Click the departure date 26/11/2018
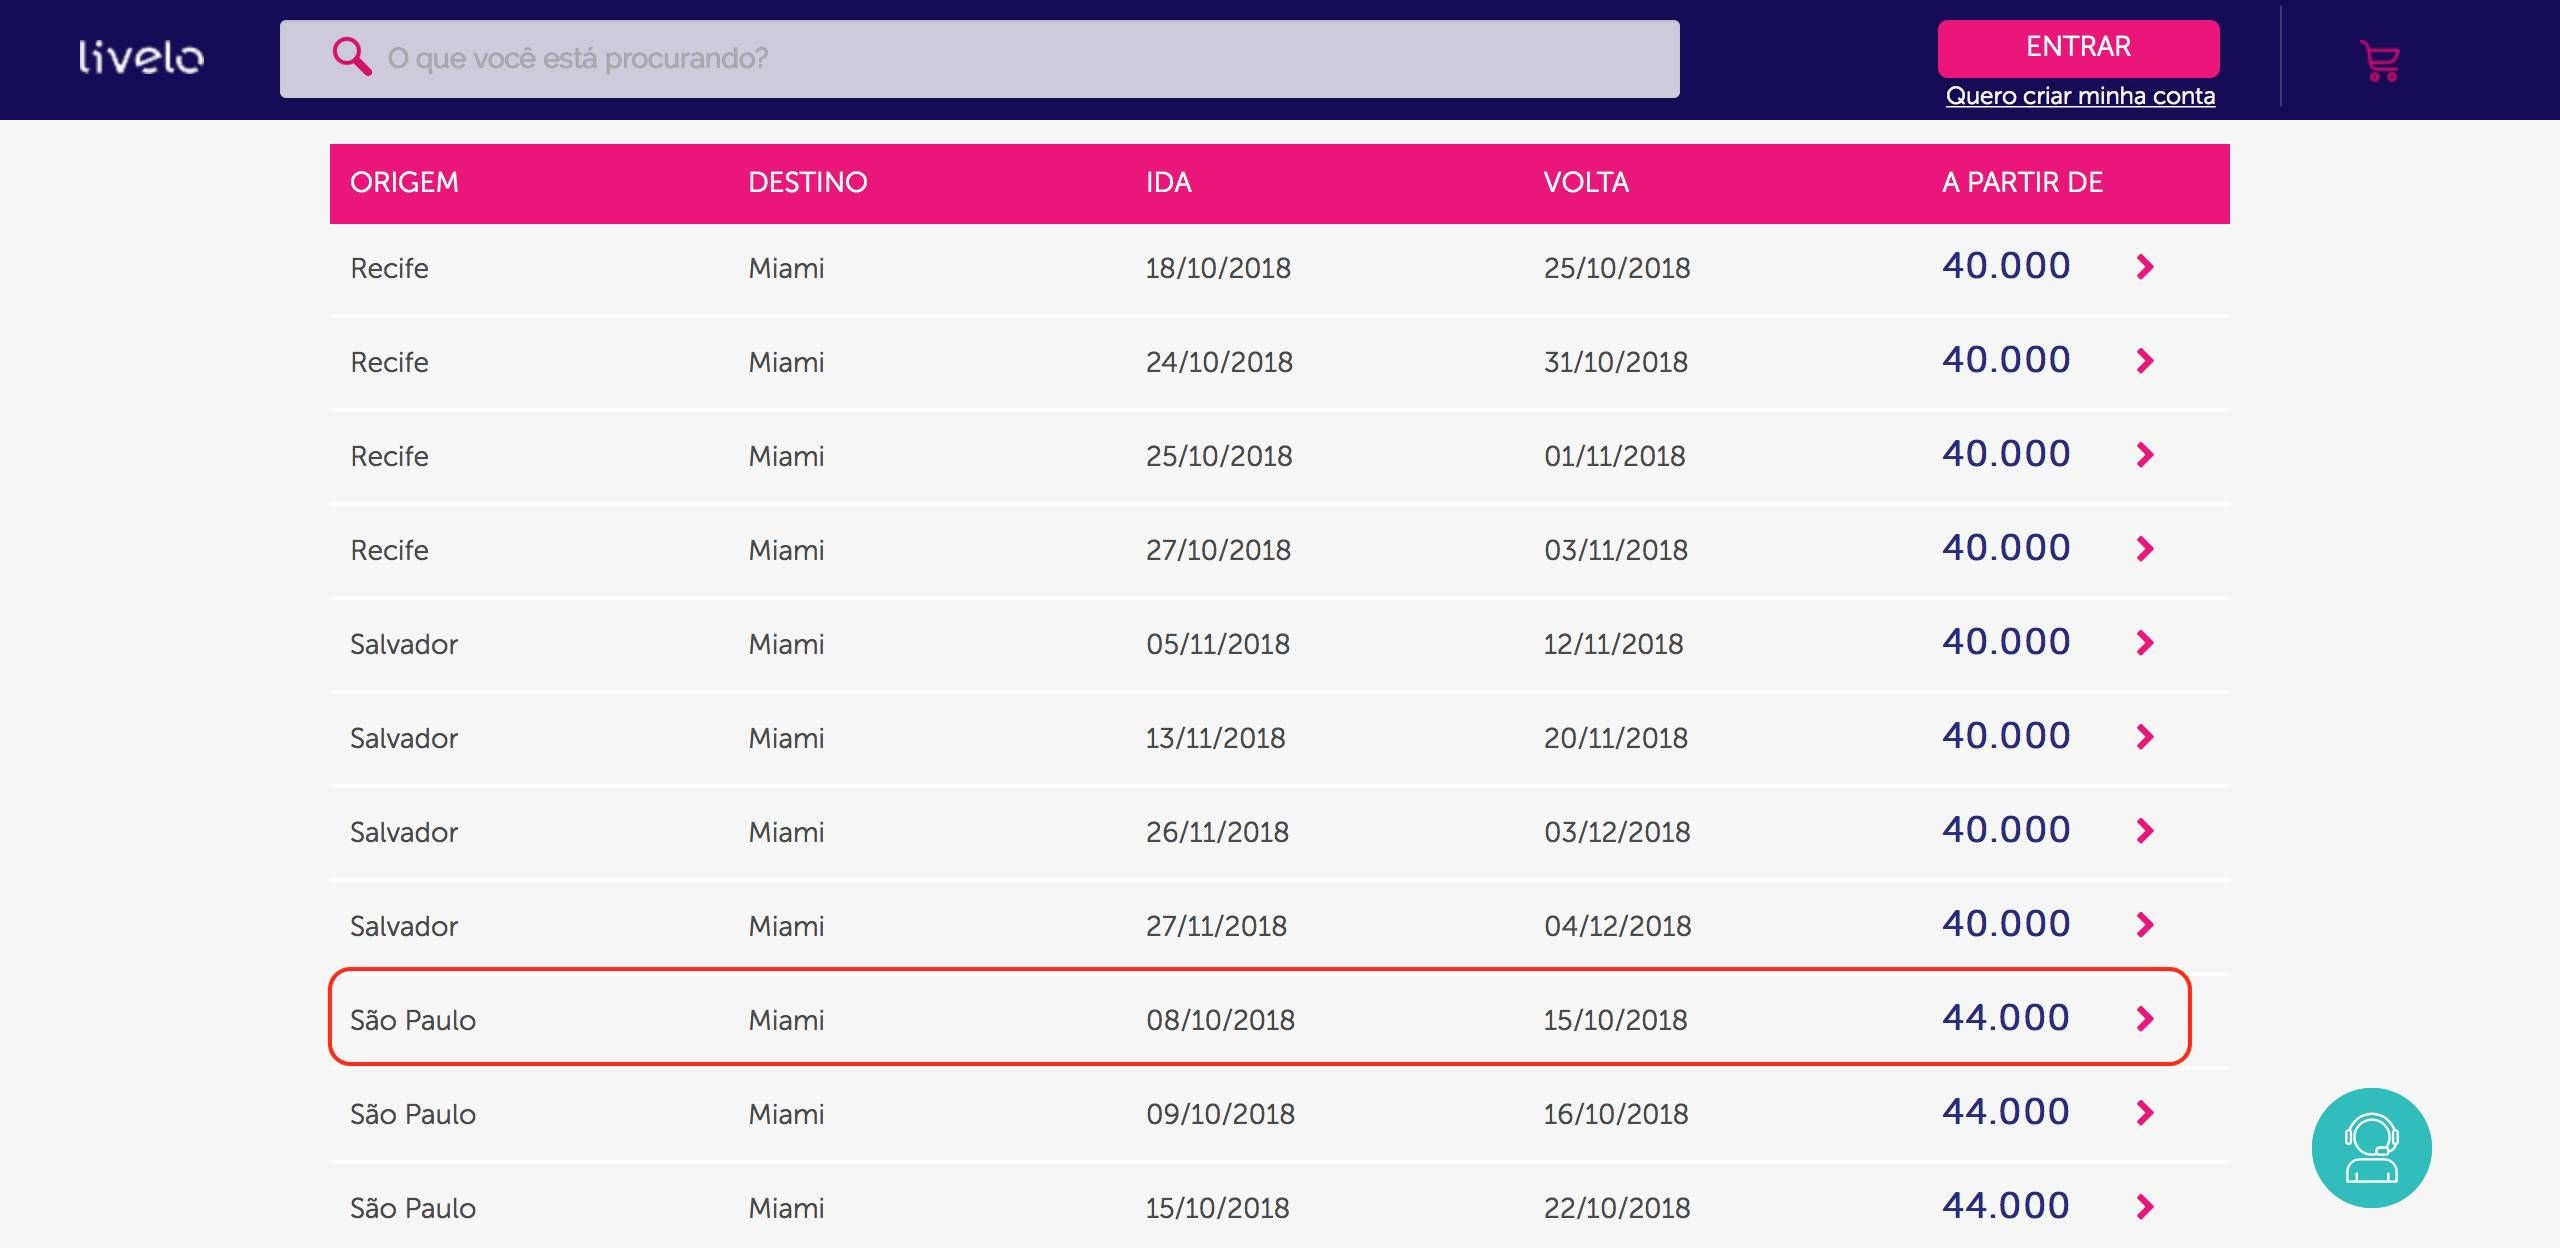The width and height of the screenshot is (2560, 1248). point(1217,832)
